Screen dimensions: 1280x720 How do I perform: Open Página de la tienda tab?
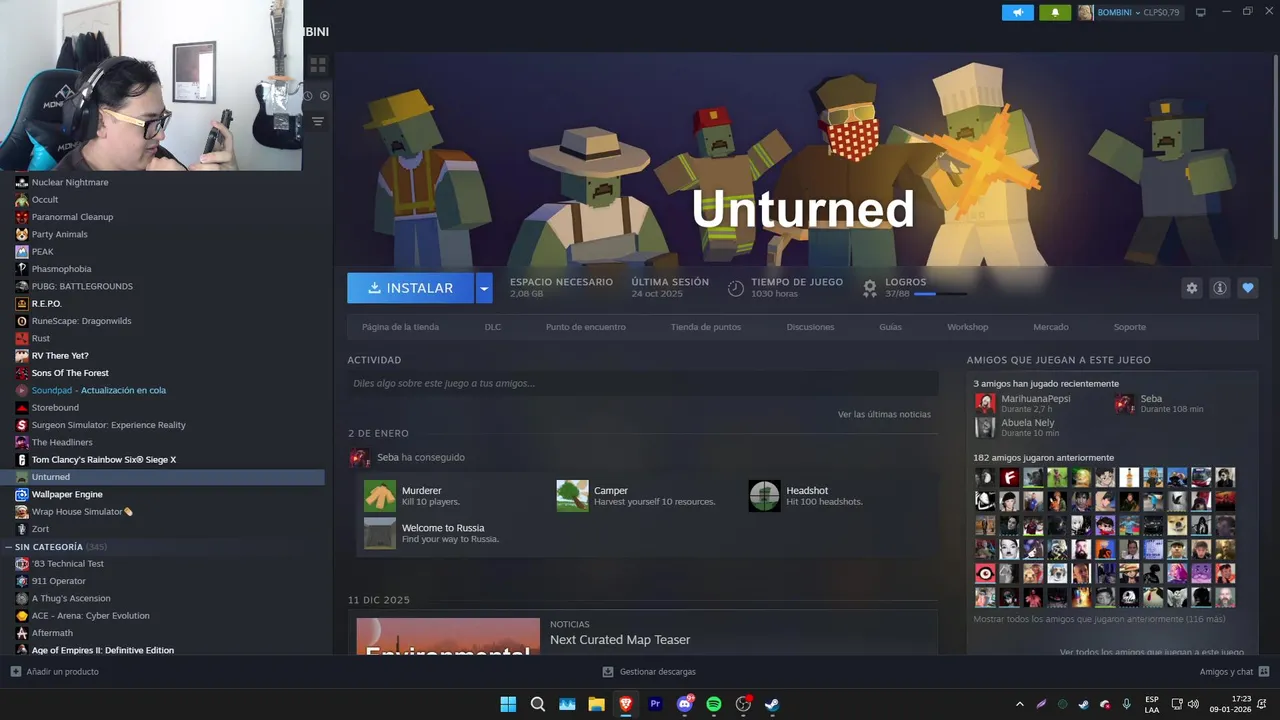400,327
